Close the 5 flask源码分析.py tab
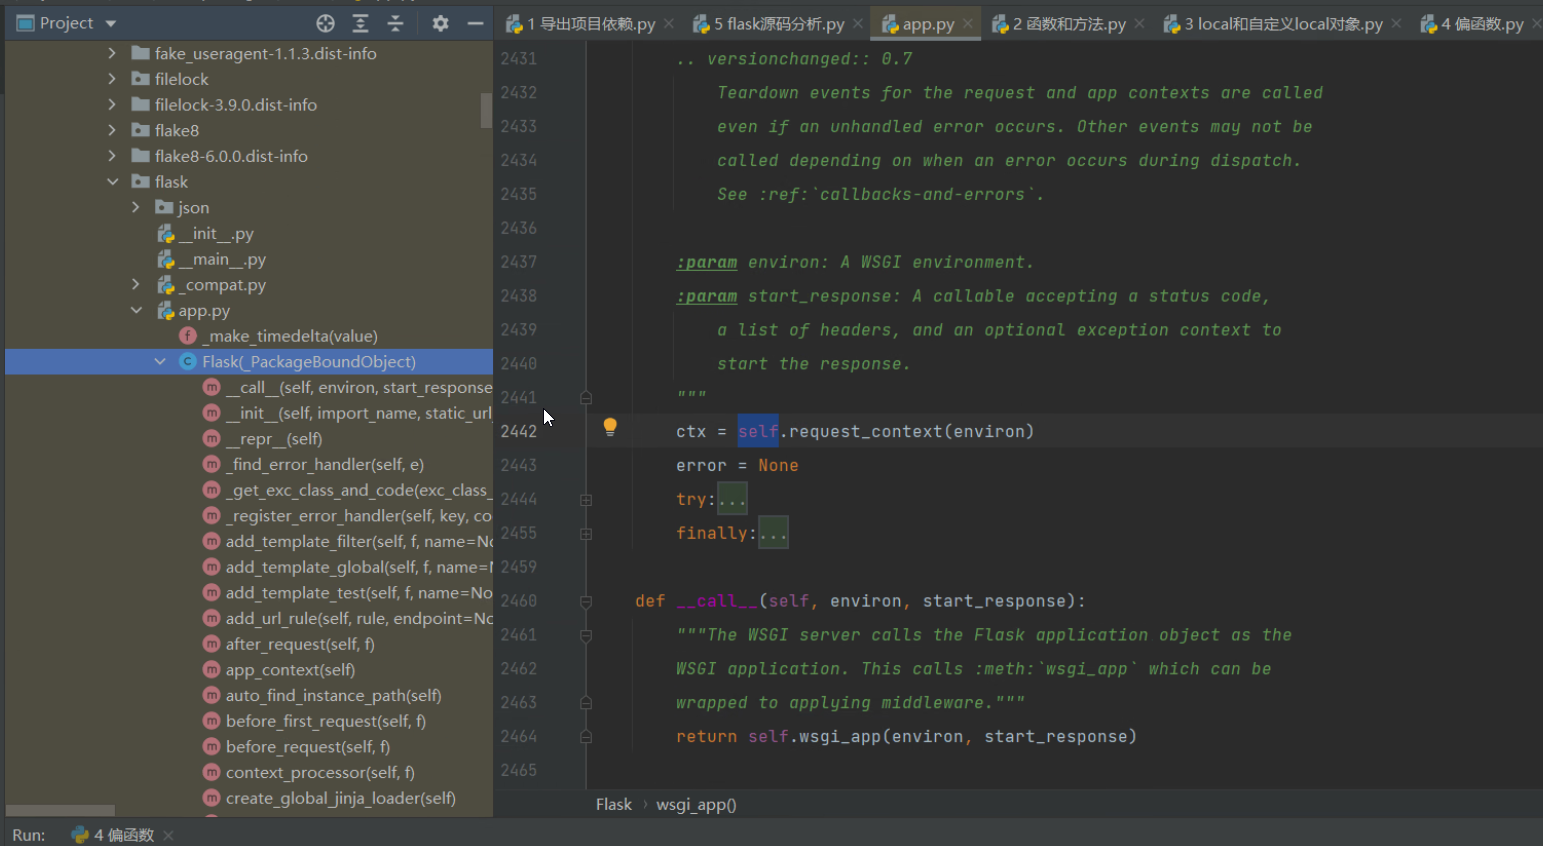The image size is (1543, 846). click(x=858, y=24)
